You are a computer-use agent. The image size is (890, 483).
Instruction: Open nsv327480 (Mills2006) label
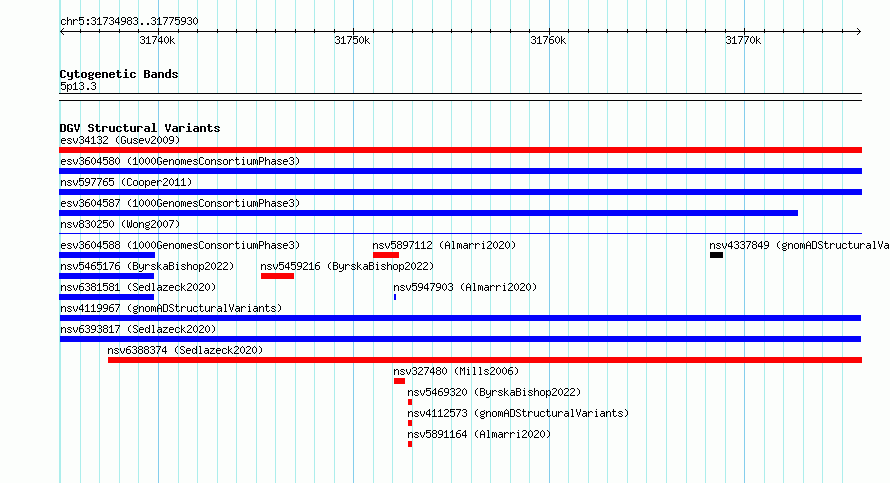[456, 371]
